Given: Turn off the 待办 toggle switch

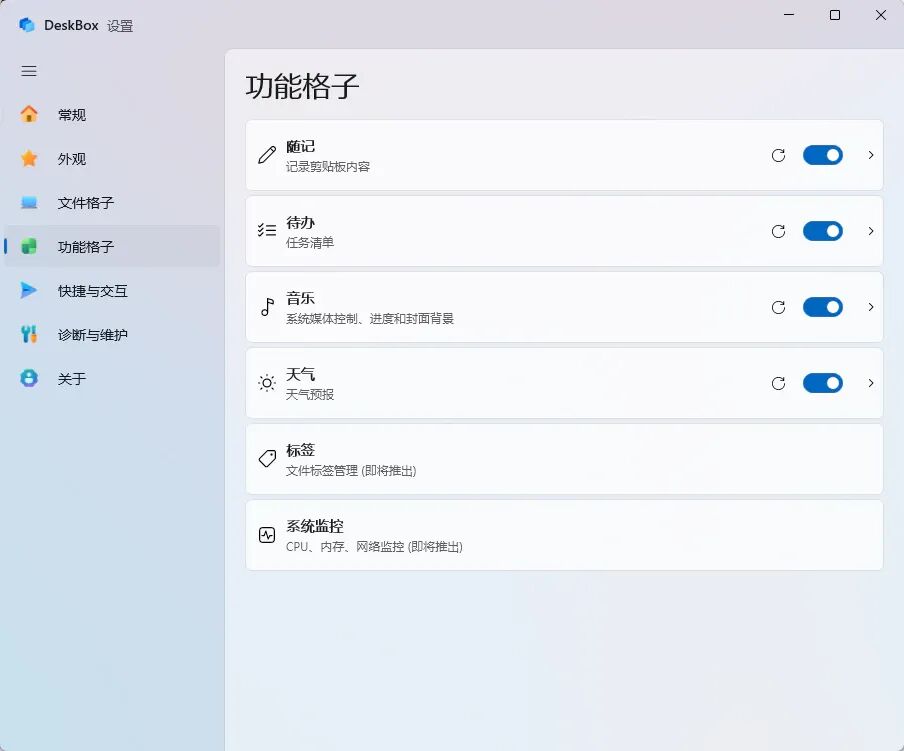Looking at the screenshot, I should click(823, 231).
